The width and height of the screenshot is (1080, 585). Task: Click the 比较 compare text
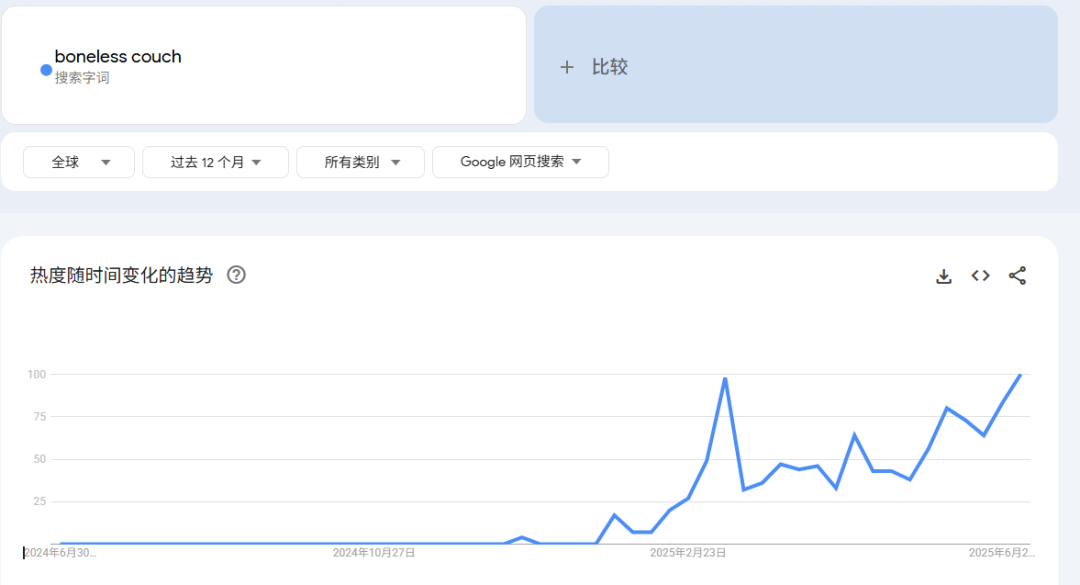click(x=610, y=67)
